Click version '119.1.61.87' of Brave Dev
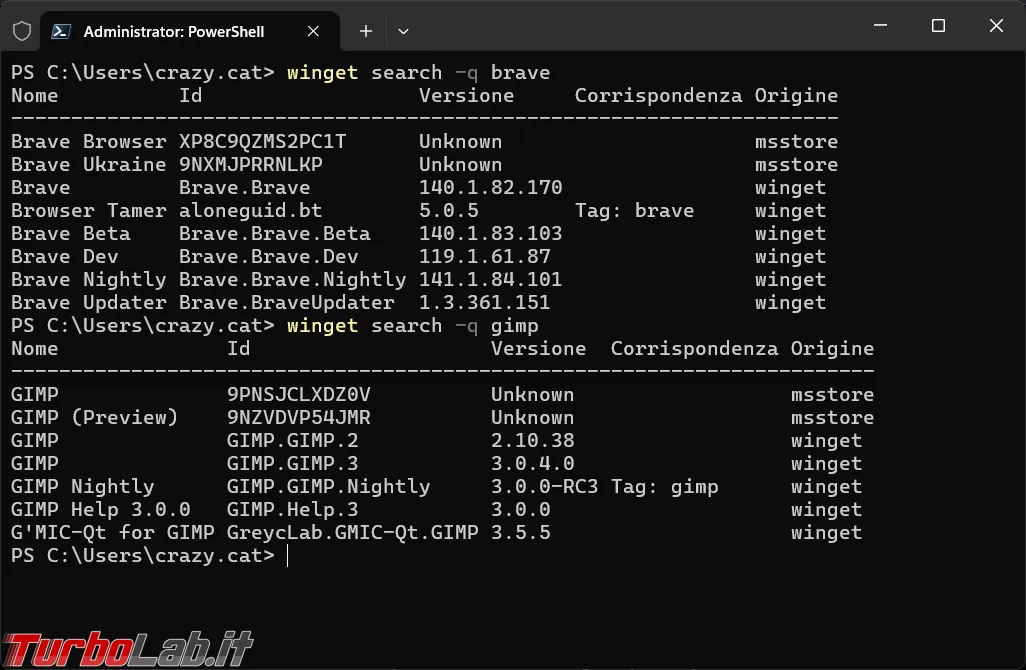1026x670 pixels. (x=485, y=256)
